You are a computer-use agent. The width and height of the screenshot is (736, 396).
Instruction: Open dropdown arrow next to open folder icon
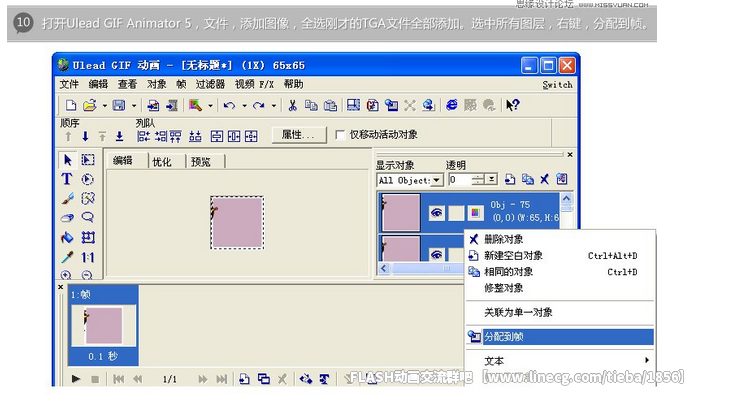104,106
